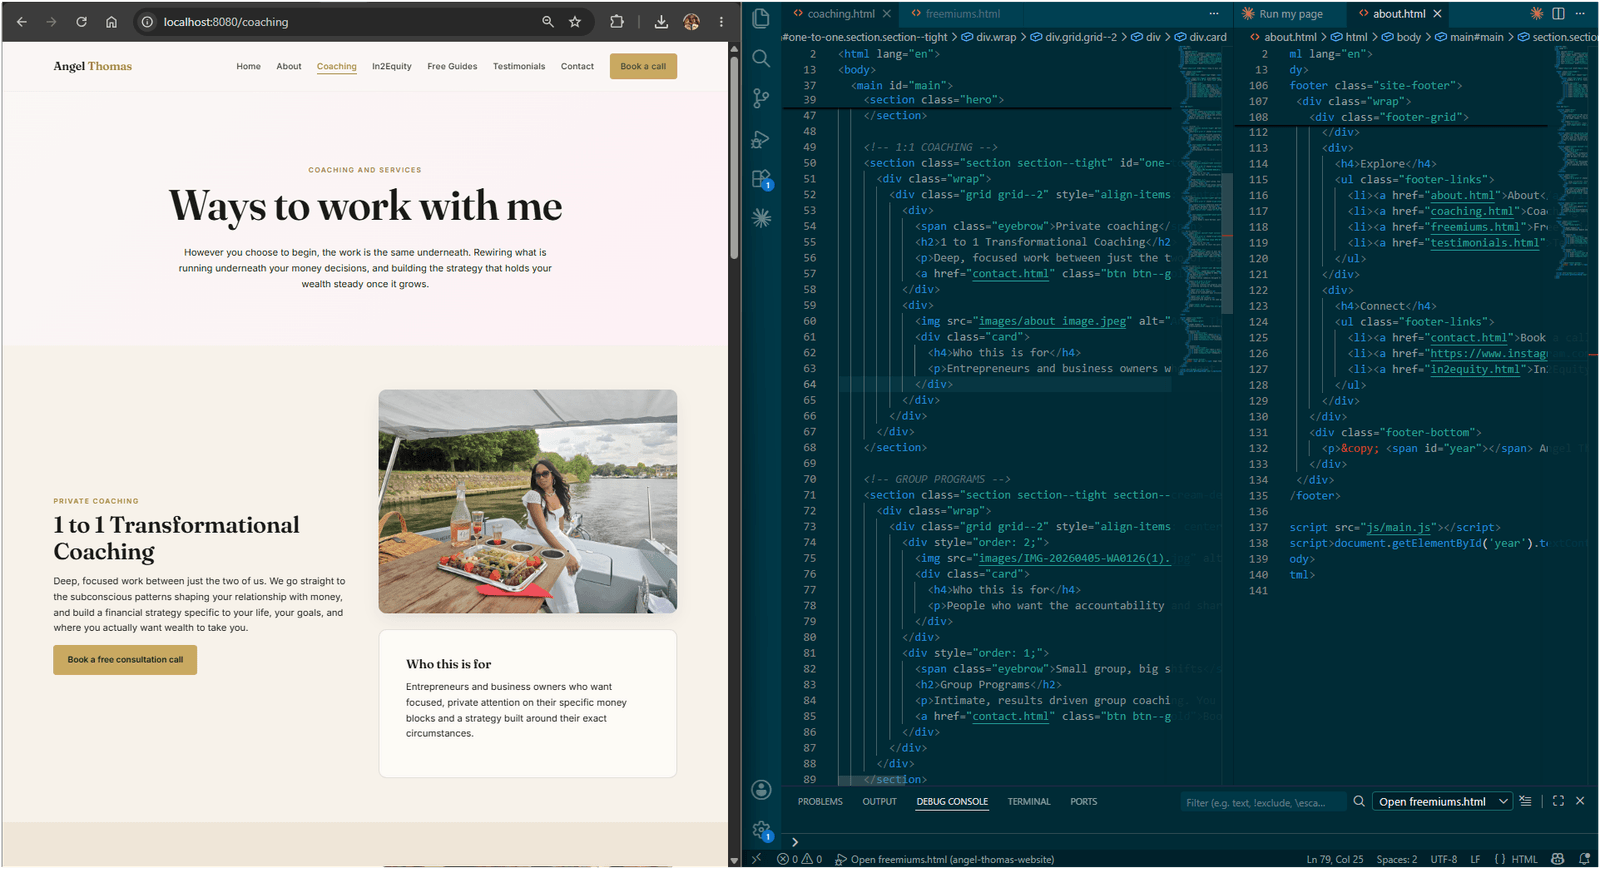The height and width of the screenshot is (869, 1600).
Task: Bookmark this page with the star icon
Action: [575, 21]
